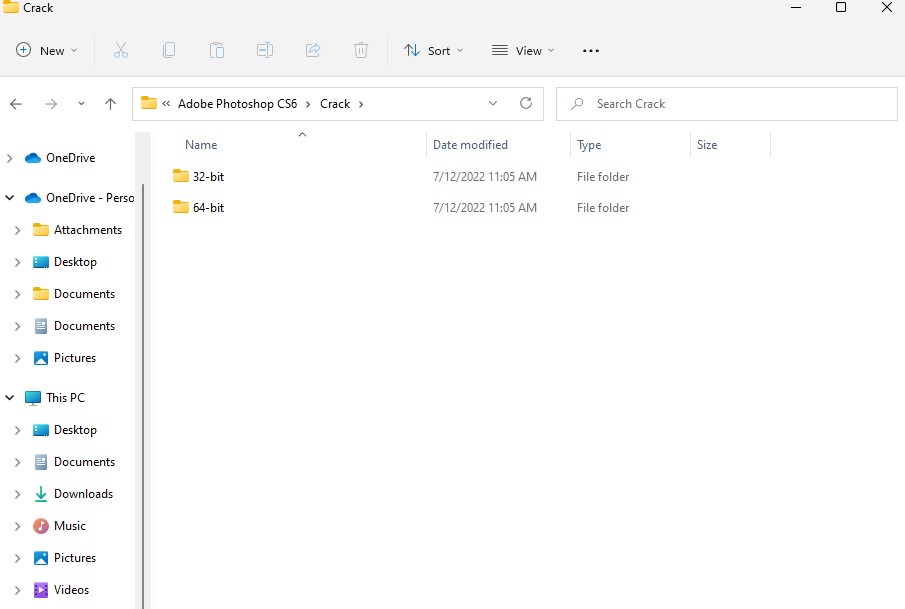Sort files by Date modified column
Viewport: 905px width, 609px height.
470,145
